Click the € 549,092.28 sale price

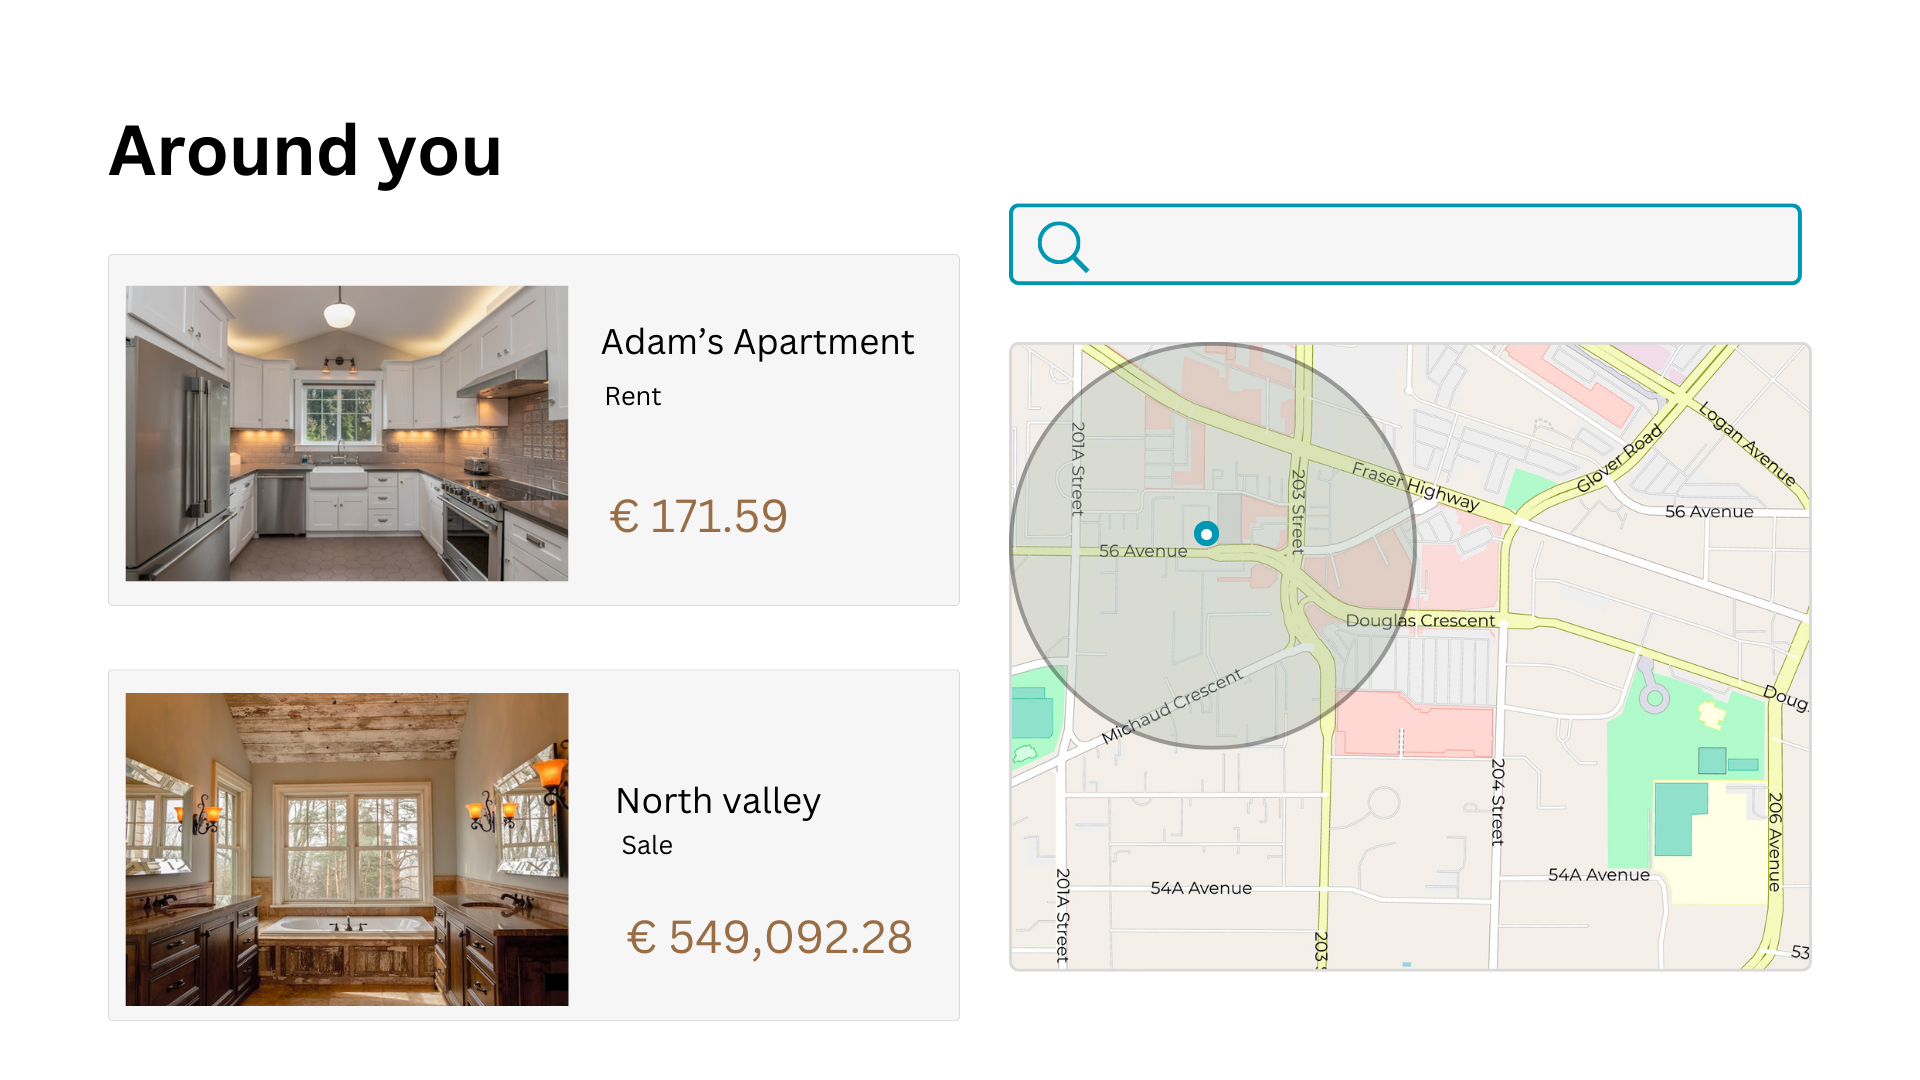[769, 938]
